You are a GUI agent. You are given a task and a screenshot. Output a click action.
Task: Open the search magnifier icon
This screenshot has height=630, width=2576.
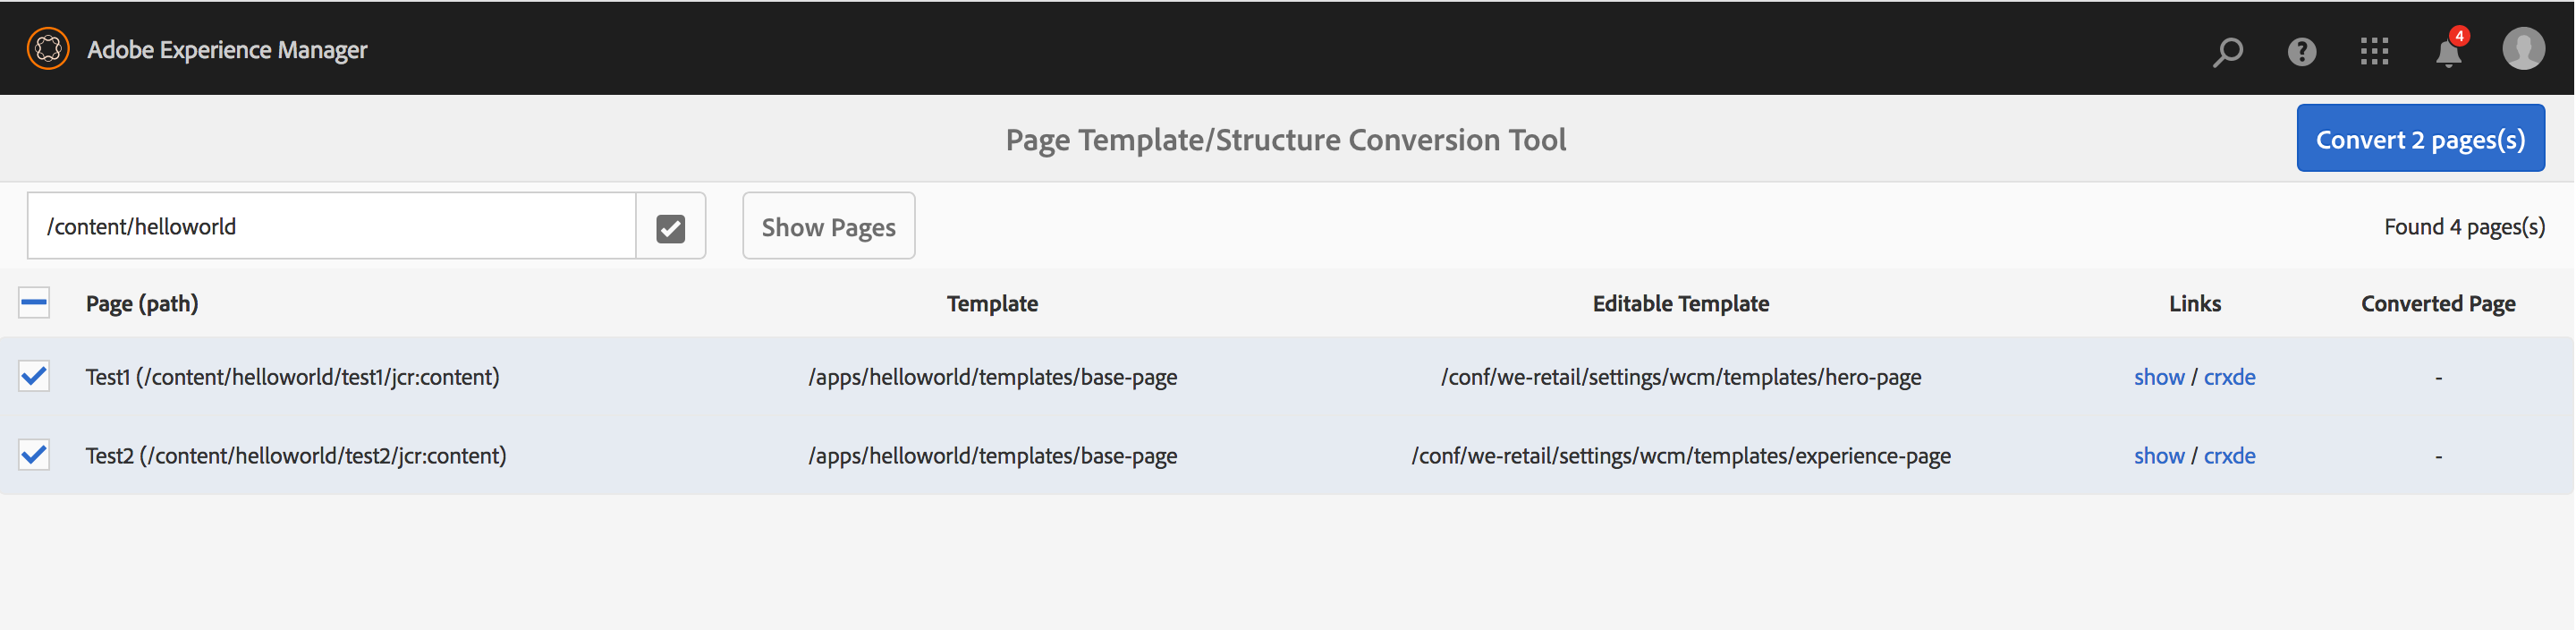[x=2228, y=51]
